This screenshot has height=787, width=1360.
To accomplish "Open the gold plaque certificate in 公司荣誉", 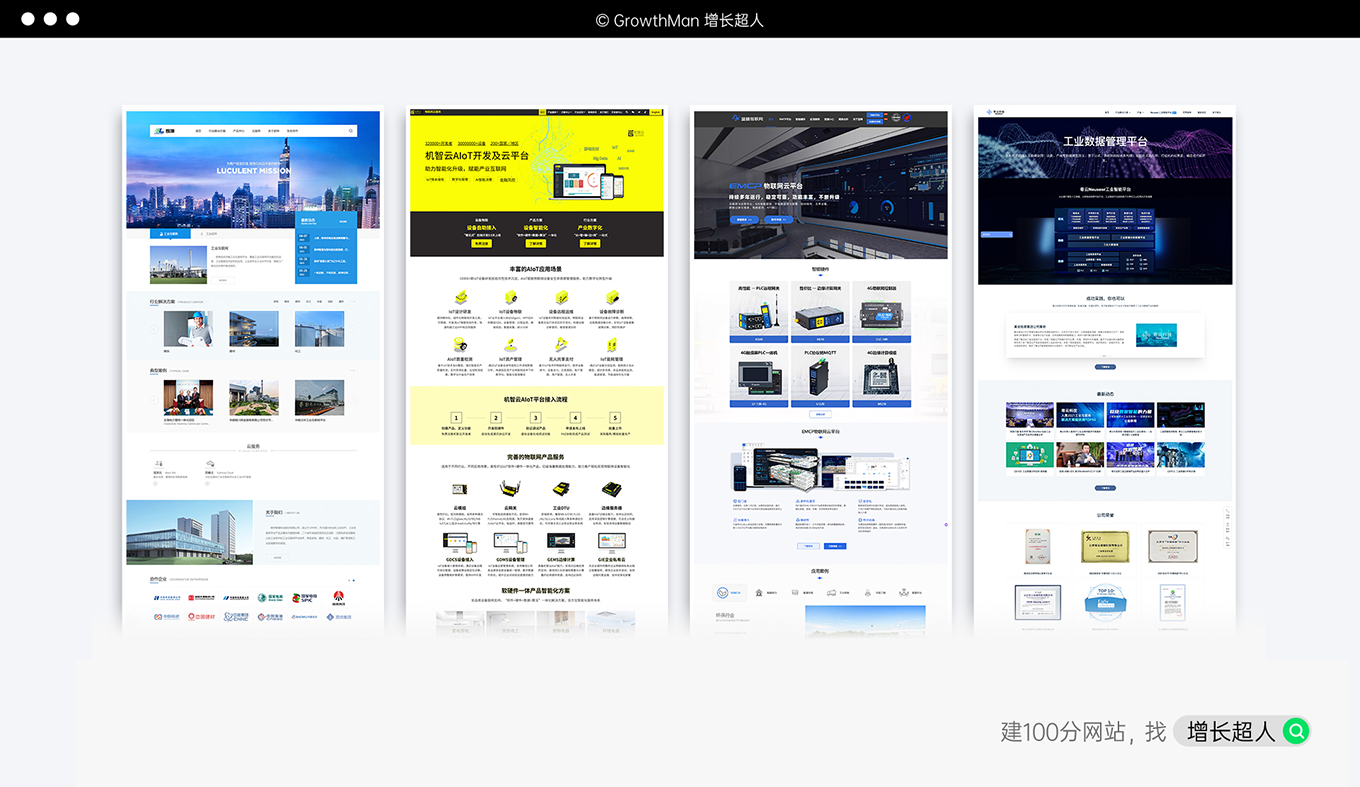I will pyautogui.click(x=1105, y=547).
